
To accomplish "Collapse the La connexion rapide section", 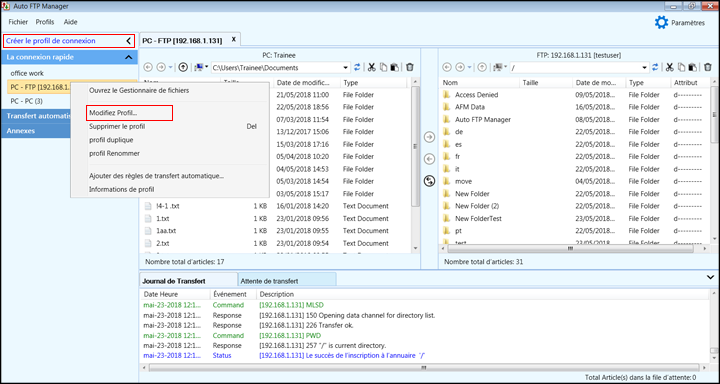I will (x=129, y=57).
